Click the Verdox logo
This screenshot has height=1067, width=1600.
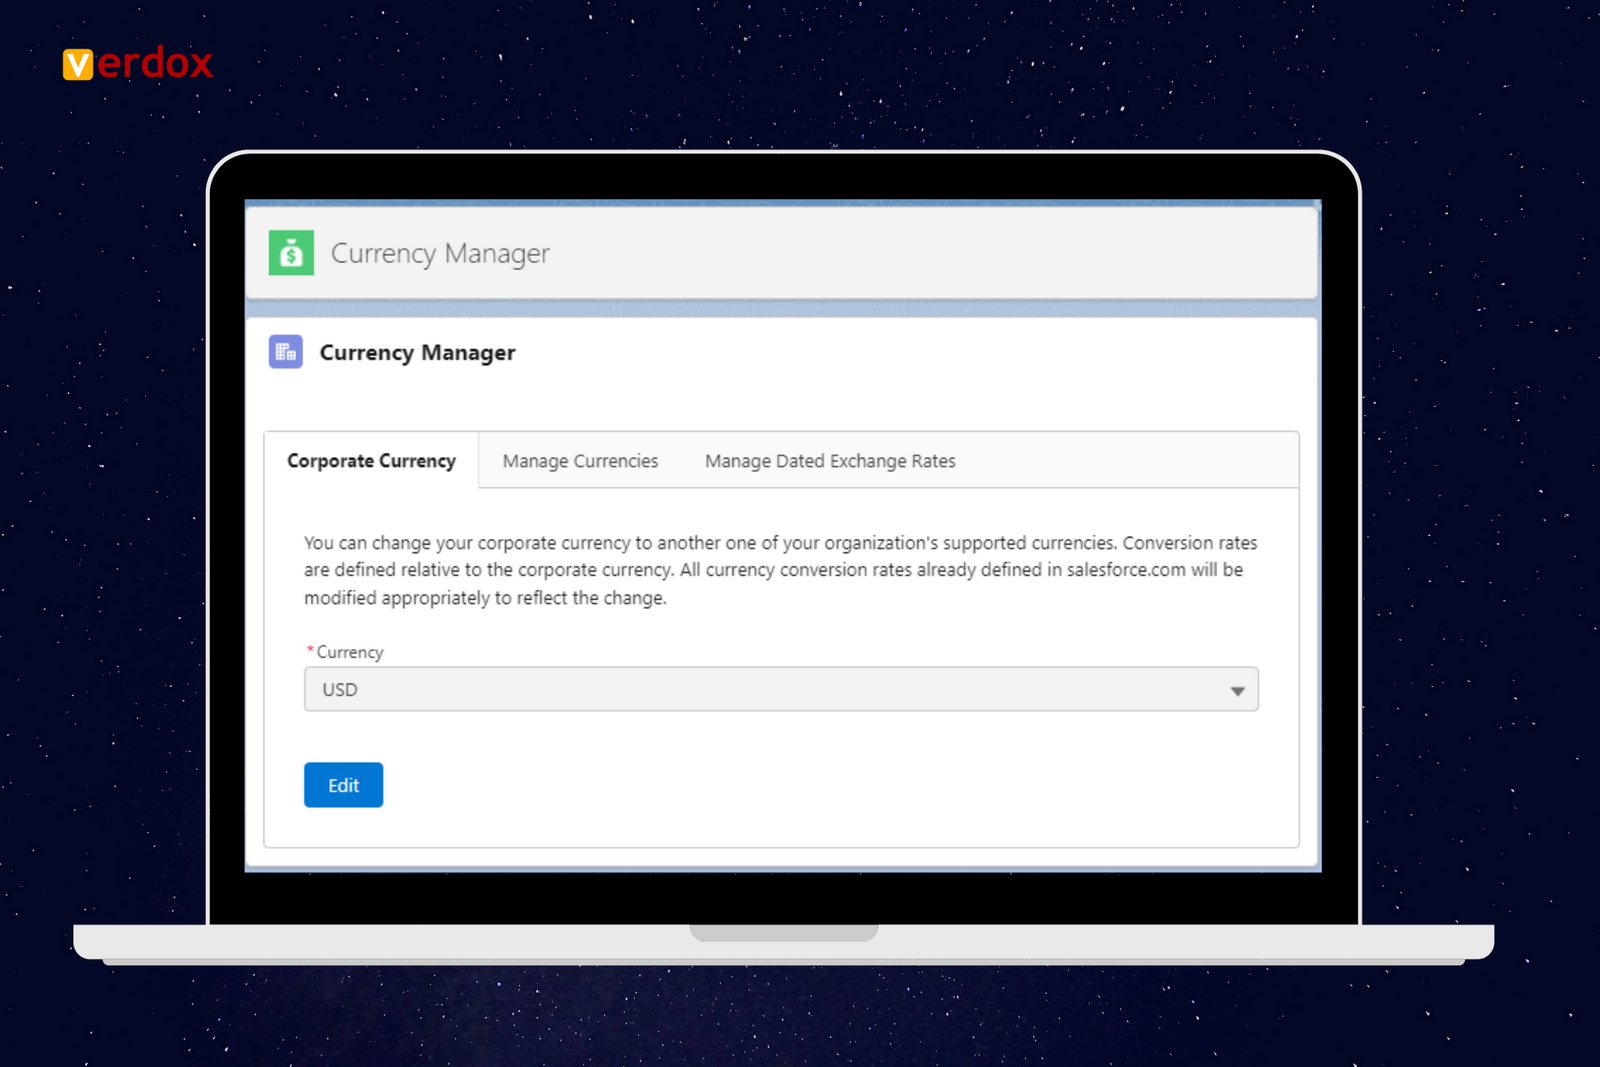(137, 63)
